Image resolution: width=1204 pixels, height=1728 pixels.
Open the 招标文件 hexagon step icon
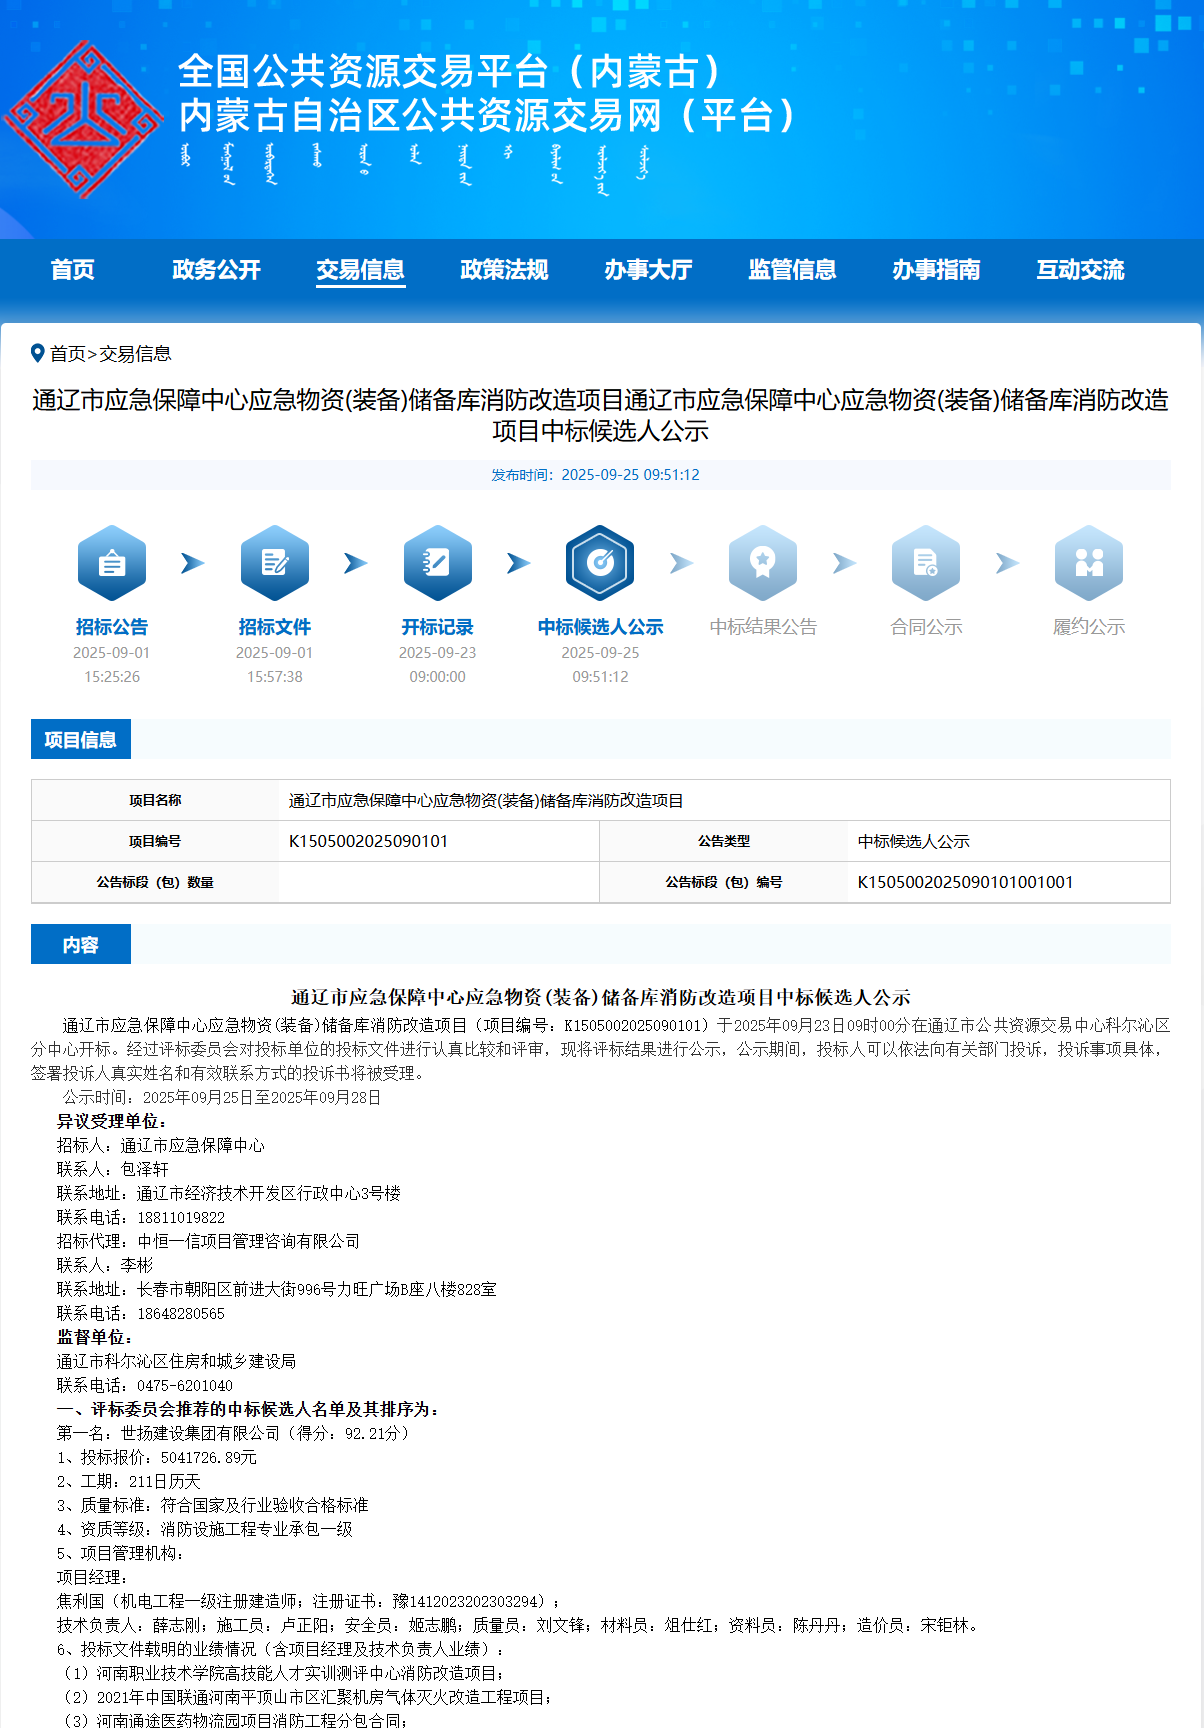click(275, 563)
